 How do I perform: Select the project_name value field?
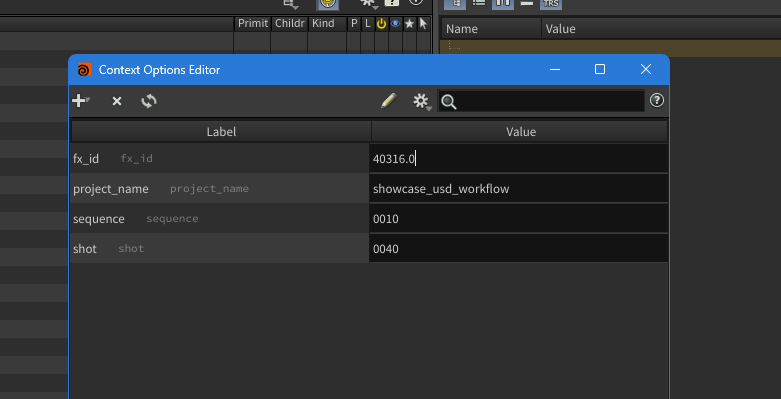[519, 189]
